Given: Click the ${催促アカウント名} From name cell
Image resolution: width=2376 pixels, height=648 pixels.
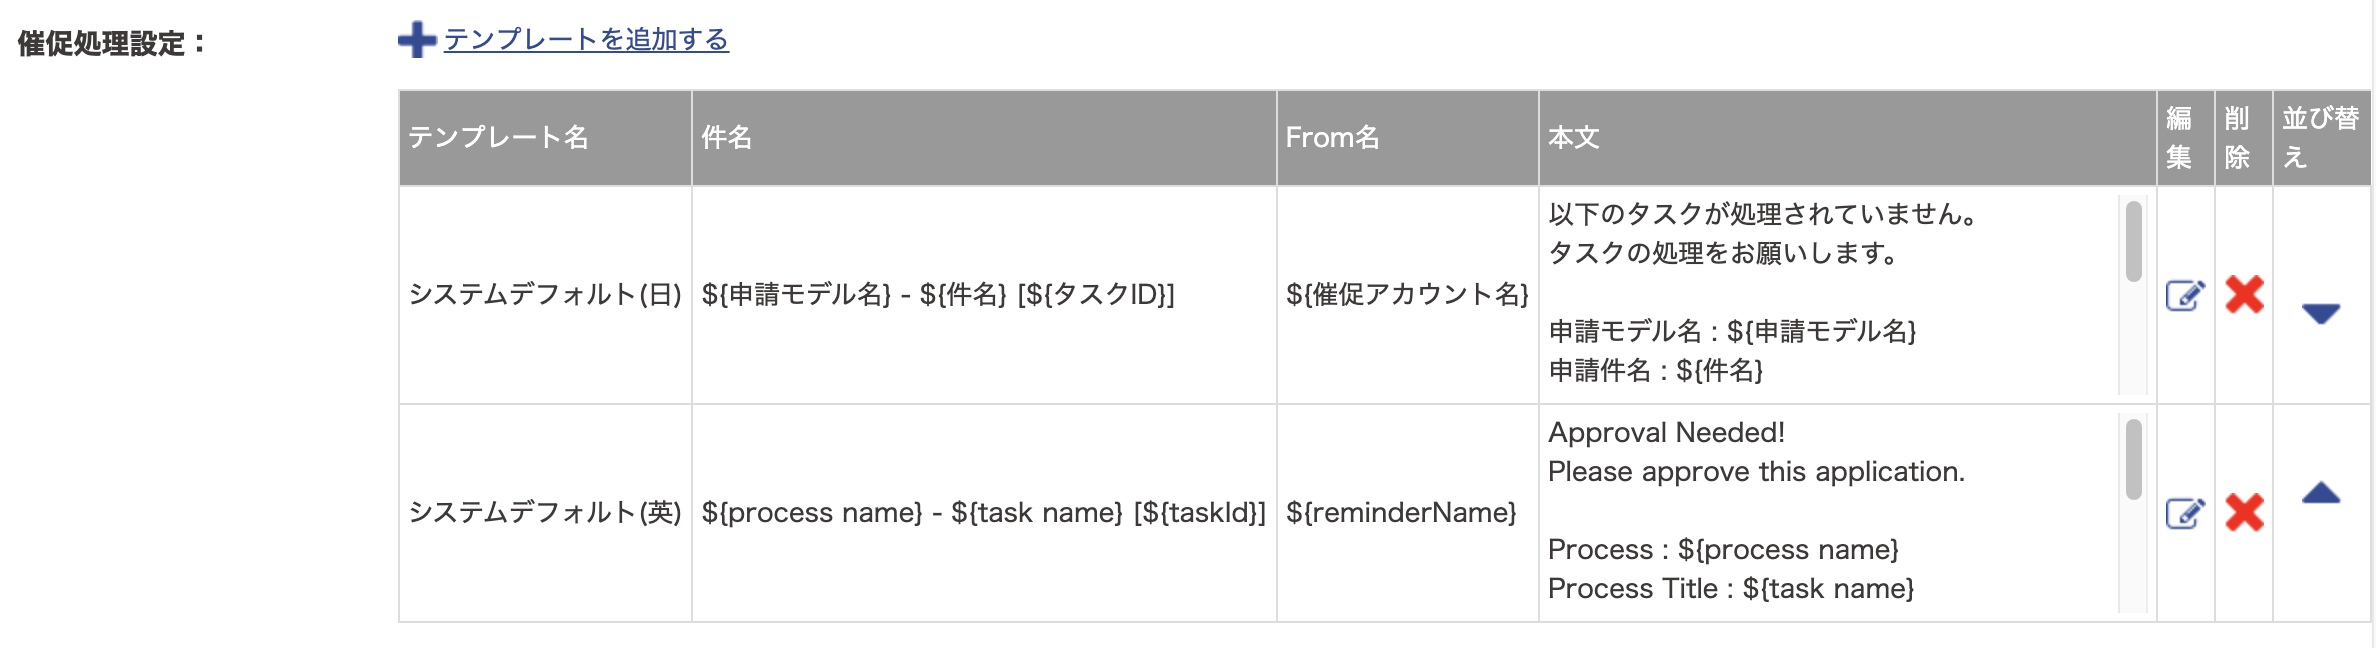Looking at the screenshot, I should click(1407, 295).
